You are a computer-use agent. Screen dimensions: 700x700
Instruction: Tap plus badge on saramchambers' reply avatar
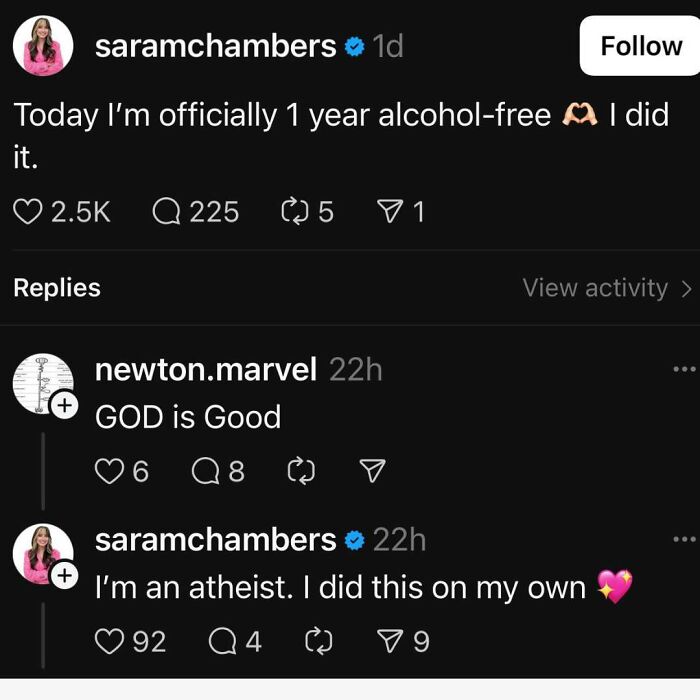pyautogui.click(x=64, y=576)
